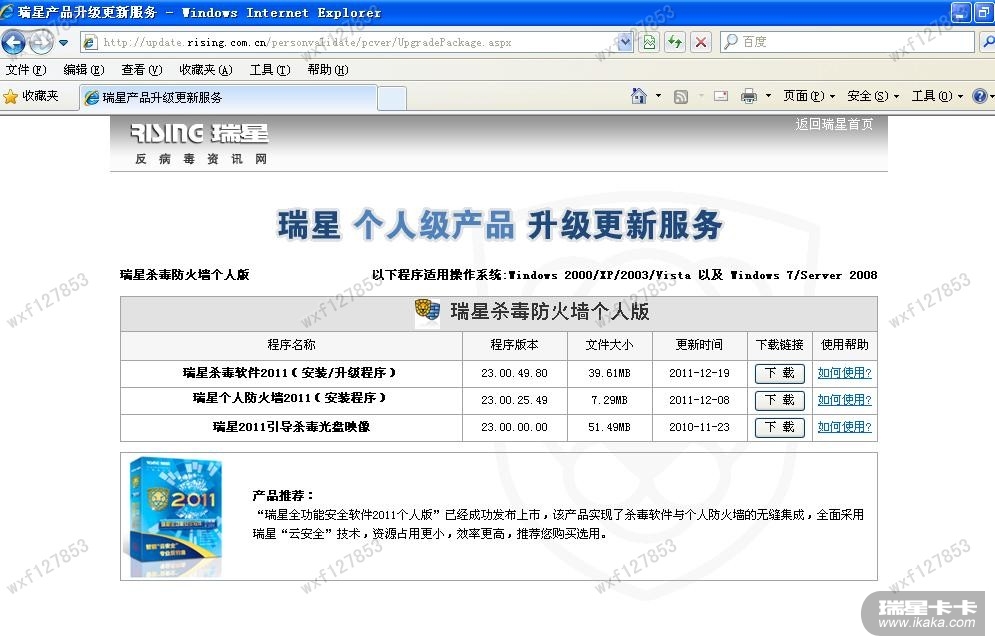Click version text 23.00.49.80
The image size is (995, 643).
[514, 373]
